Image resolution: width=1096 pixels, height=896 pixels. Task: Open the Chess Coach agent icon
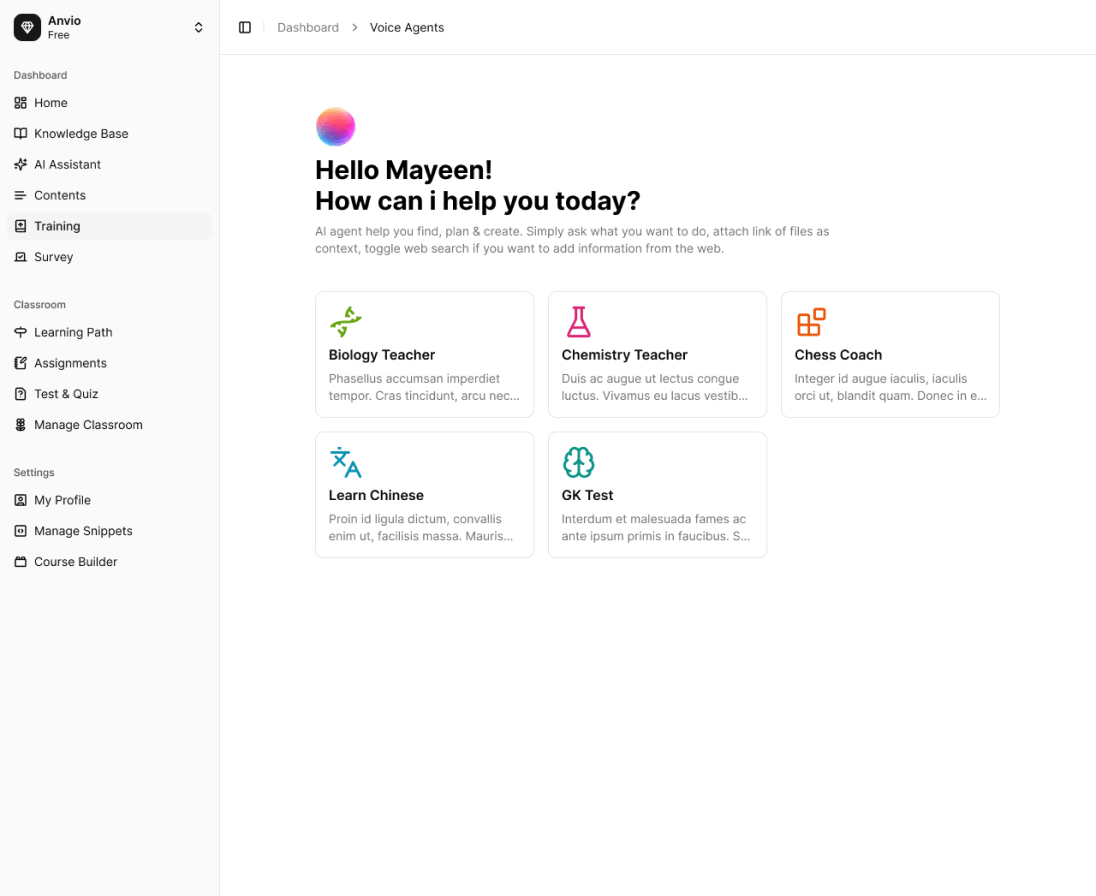811,320
